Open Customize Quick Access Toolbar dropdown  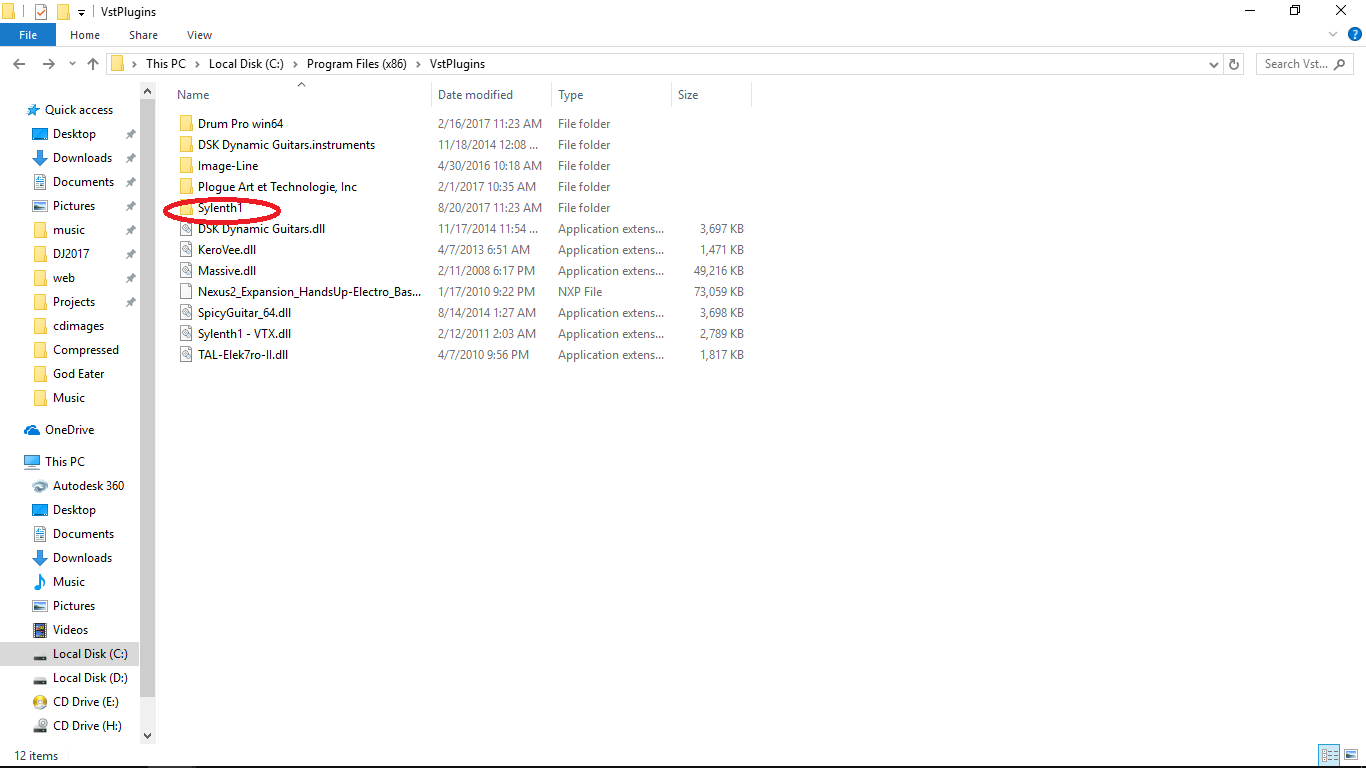[x=81, y=12]
